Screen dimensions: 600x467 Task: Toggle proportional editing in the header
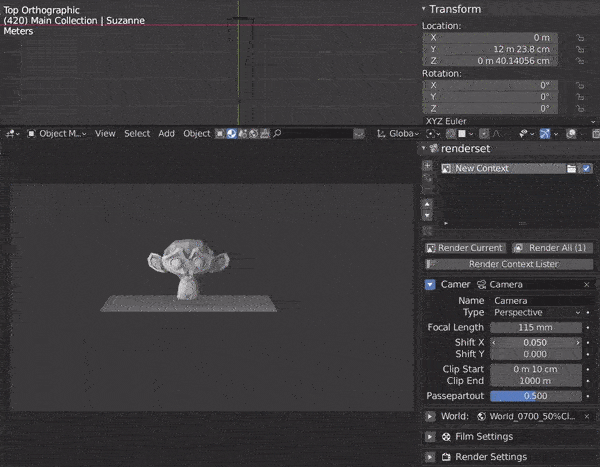tap(484, 134)
